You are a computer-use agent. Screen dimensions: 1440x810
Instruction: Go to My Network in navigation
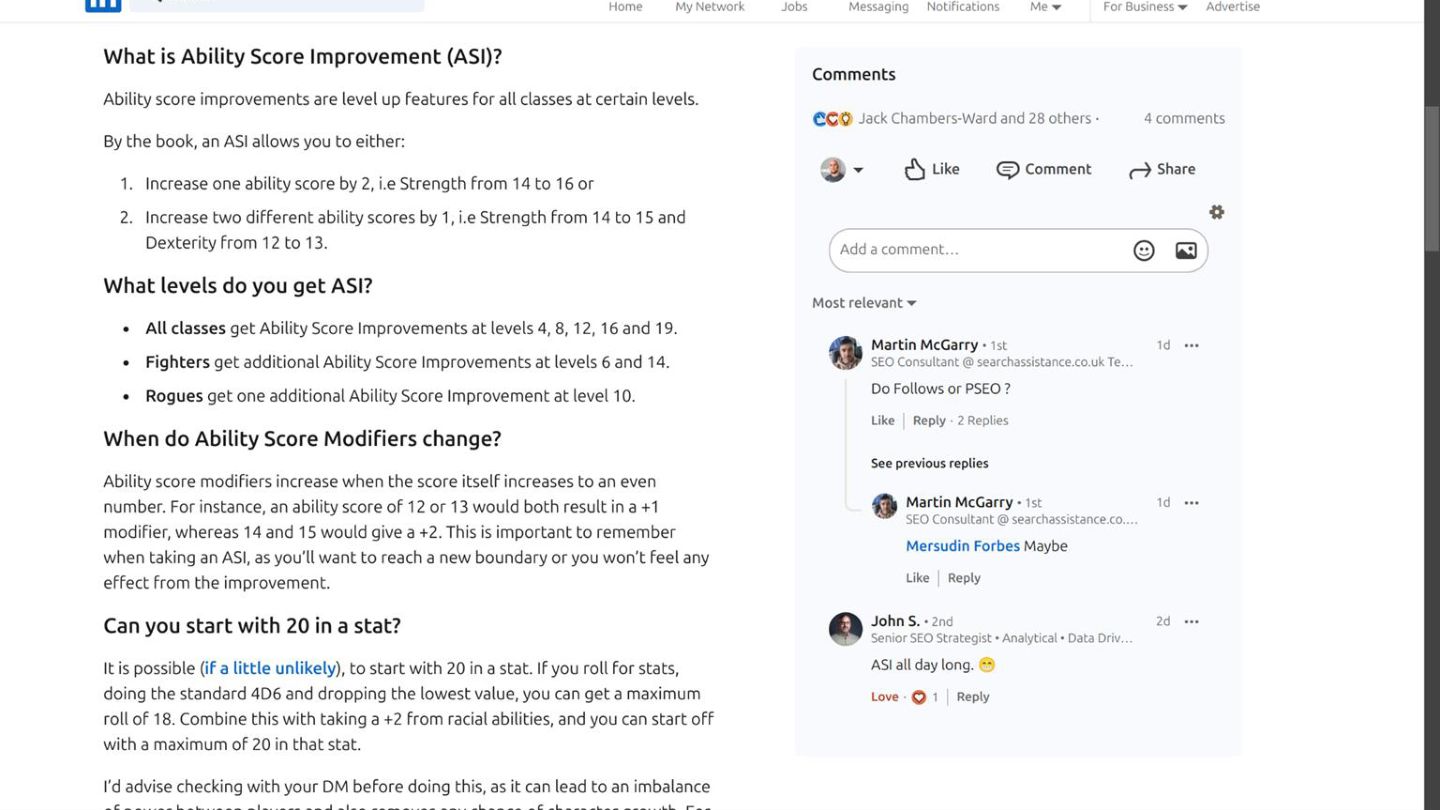710,7
